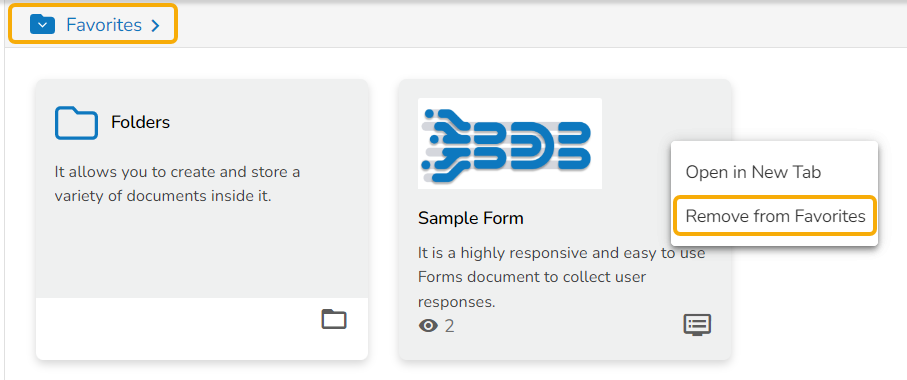Click the Favorites breadcrumb chevron arrow
Image resolution: width=907 pixels, height=380 pixels.
click(154, 25)
